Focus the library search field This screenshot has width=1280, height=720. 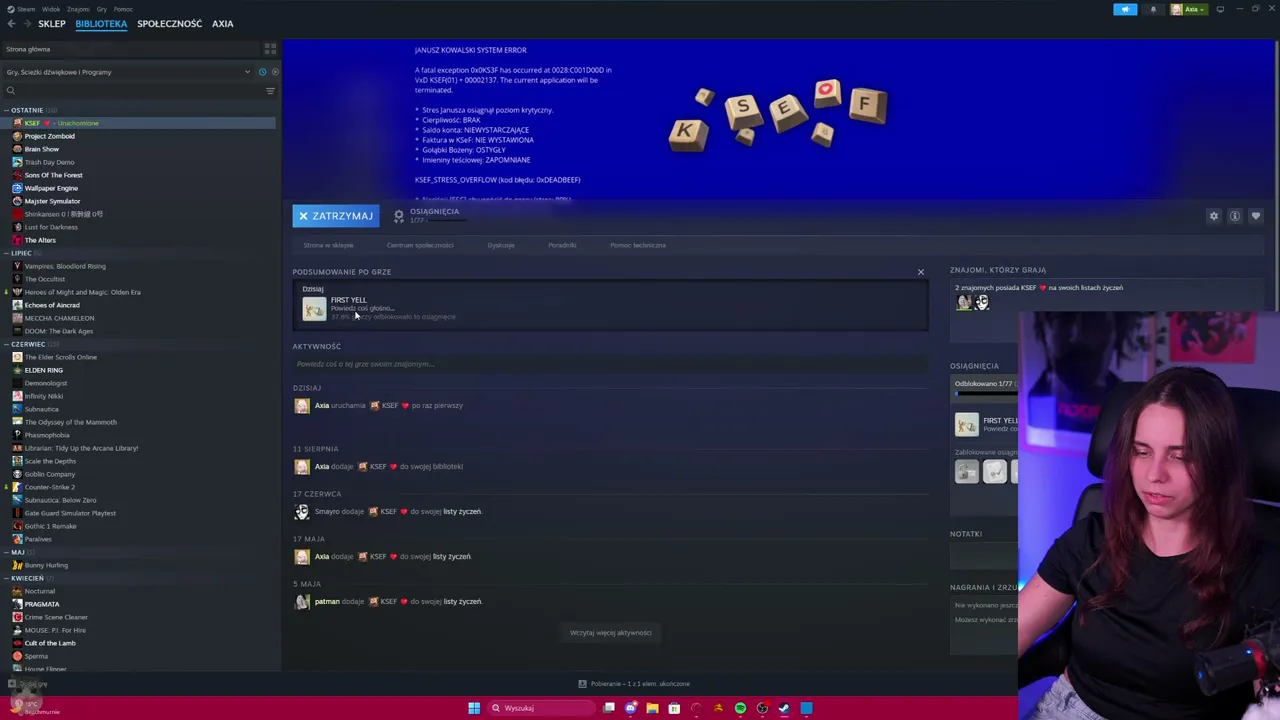(133, 91)
